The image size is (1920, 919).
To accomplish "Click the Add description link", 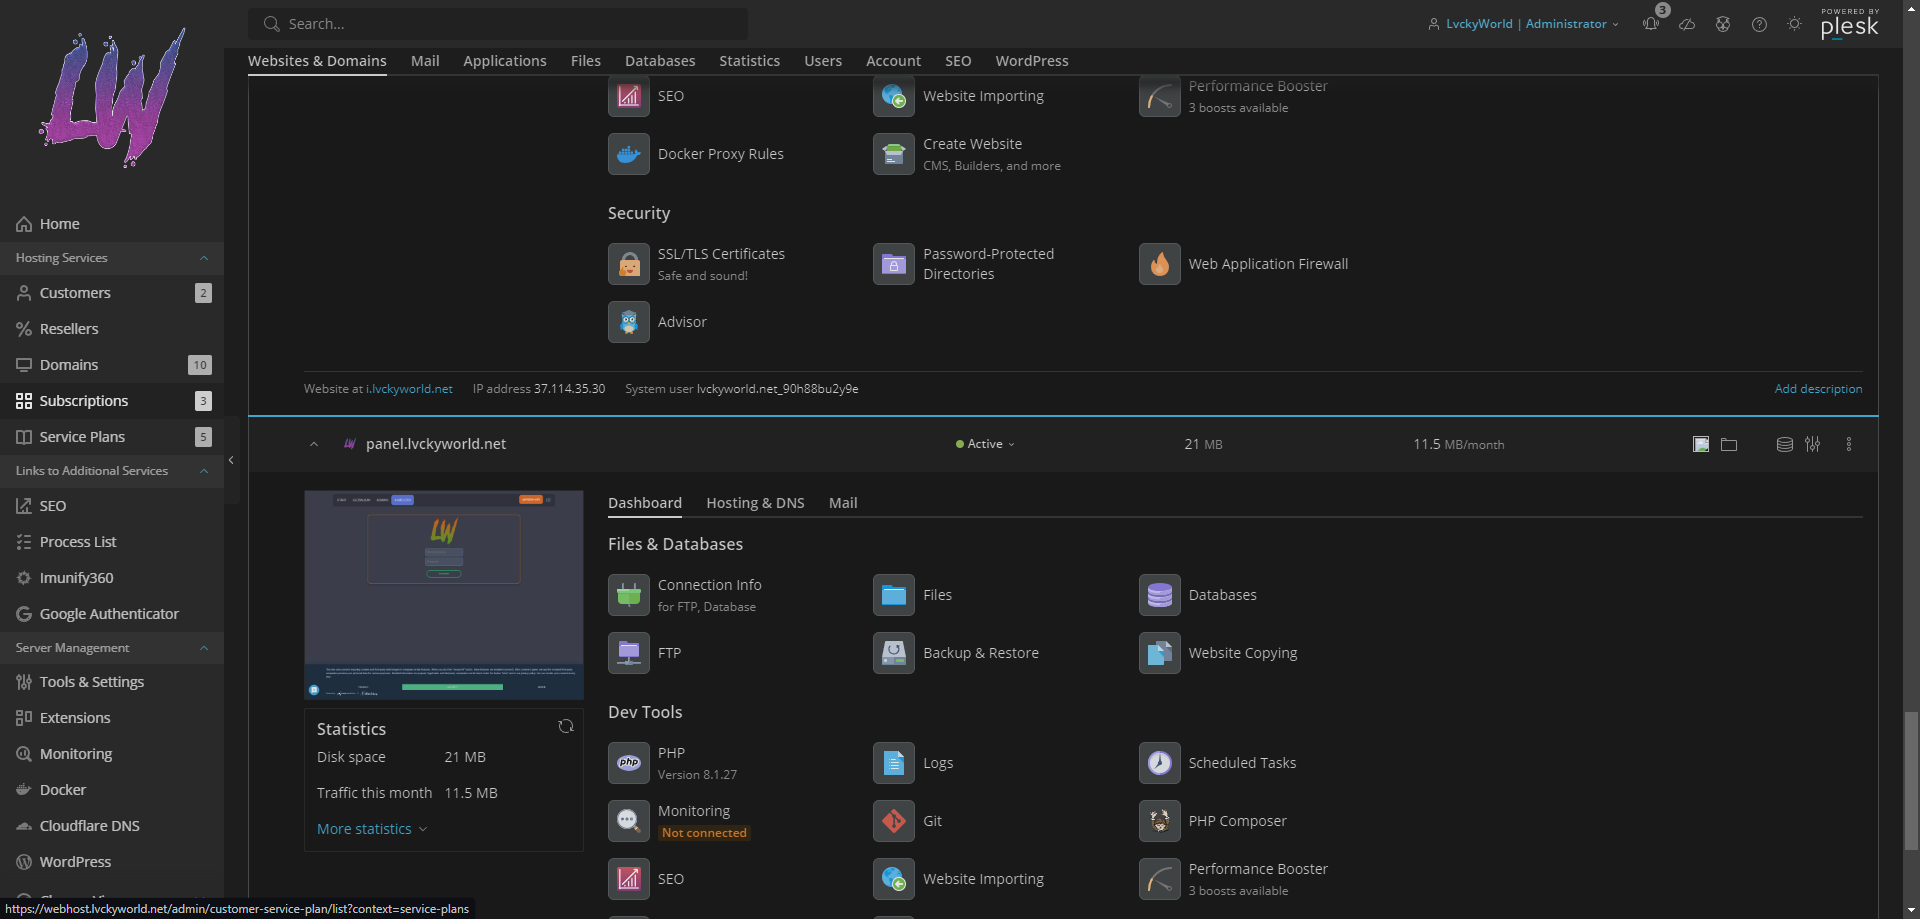I will click(1818, 389).
